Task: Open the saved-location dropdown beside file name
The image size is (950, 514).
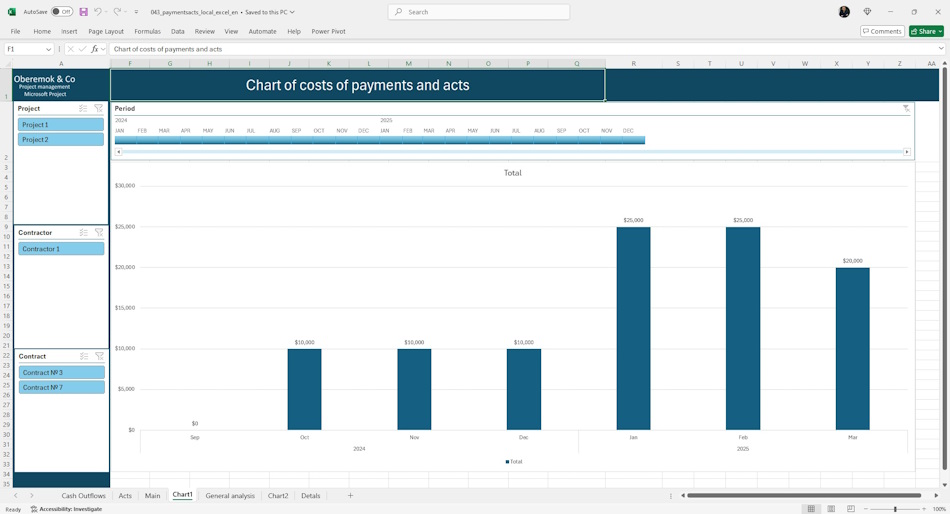Action: click(x=293, y=12)
